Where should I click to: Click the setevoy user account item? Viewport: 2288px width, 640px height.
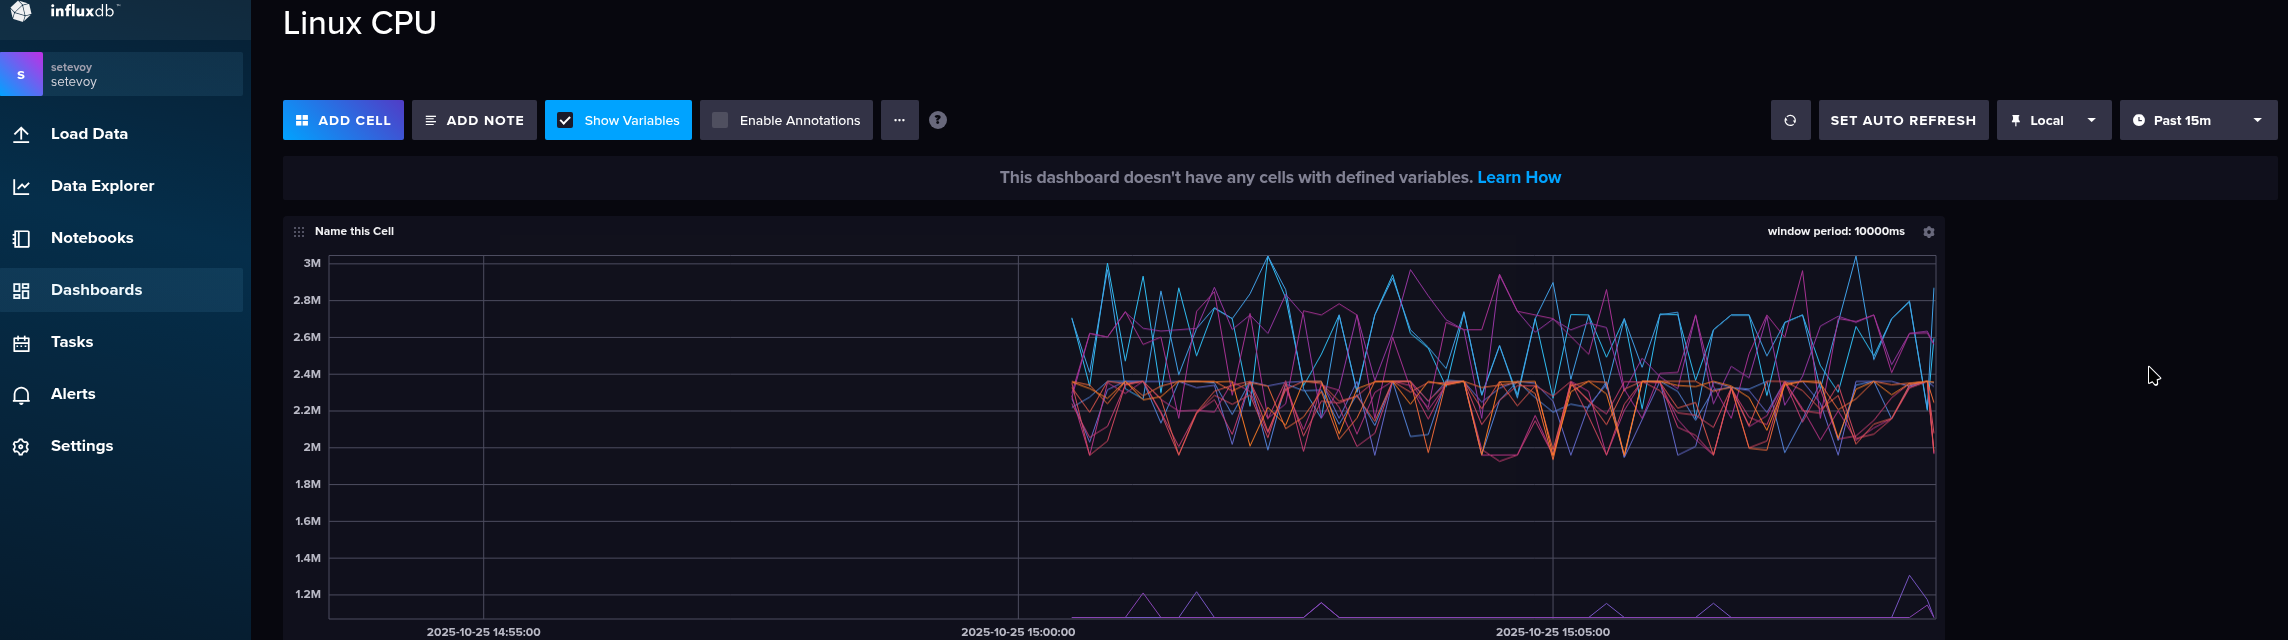[x=121, y=75]
